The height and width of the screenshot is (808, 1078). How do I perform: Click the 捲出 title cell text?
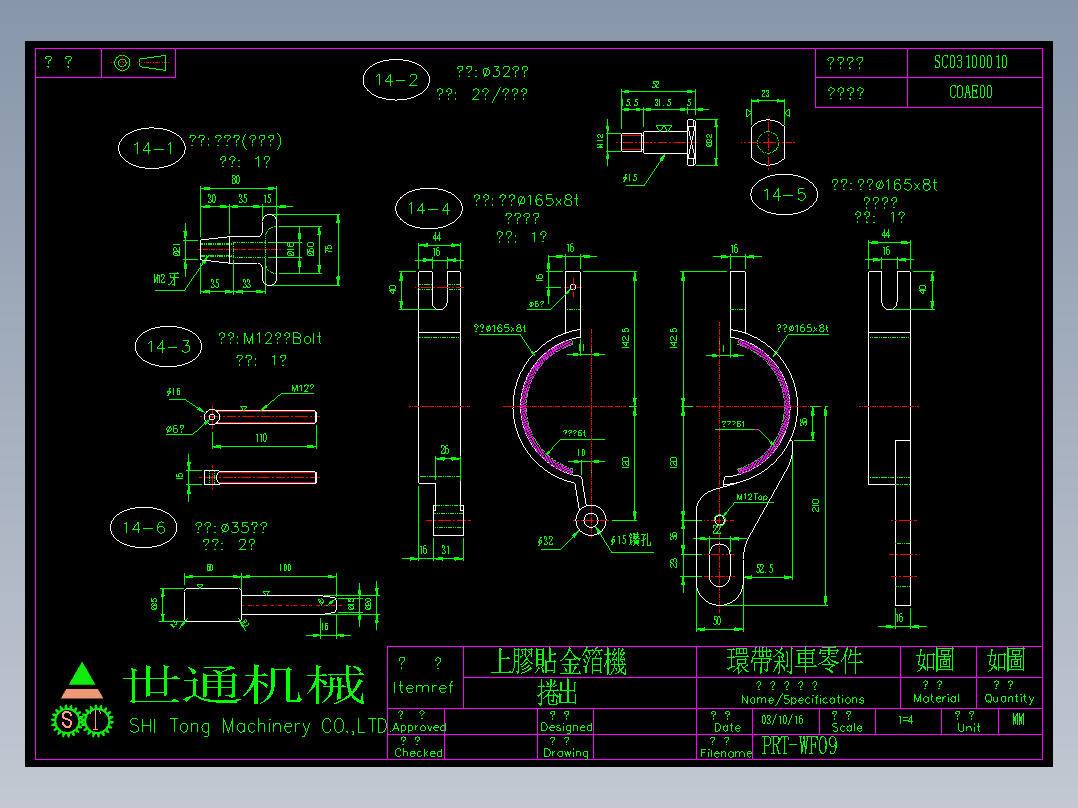point(558,692)
